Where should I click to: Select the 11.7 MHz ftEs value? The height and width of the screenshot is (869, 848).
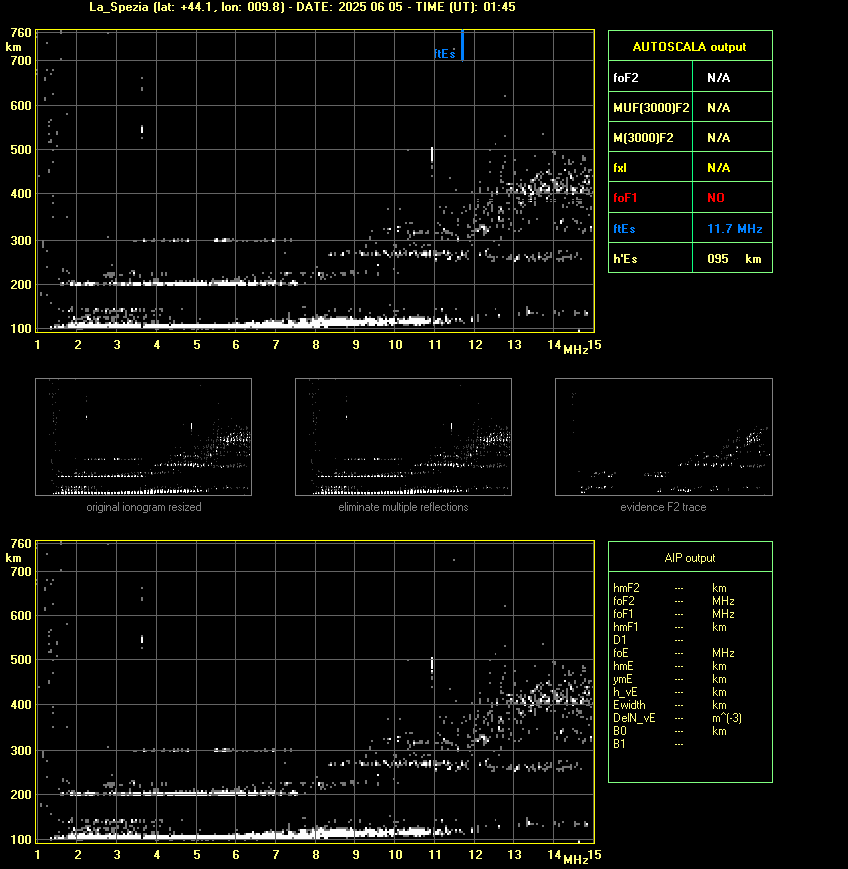point(735,229)
